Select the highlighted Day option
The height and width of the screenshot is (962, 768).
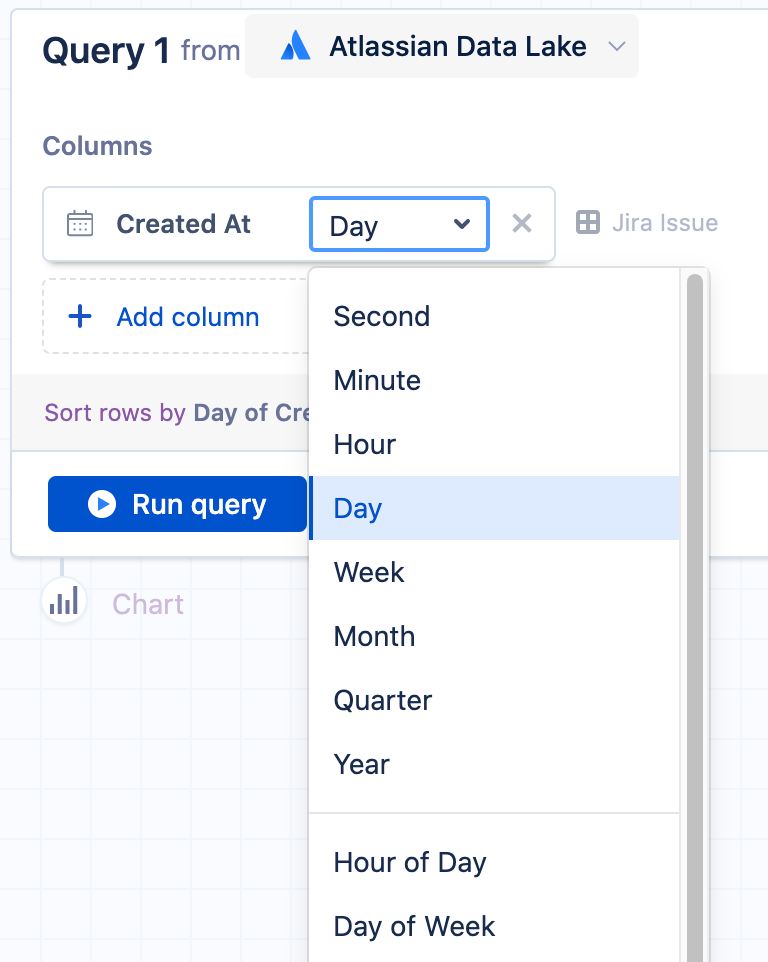(494, 508)
